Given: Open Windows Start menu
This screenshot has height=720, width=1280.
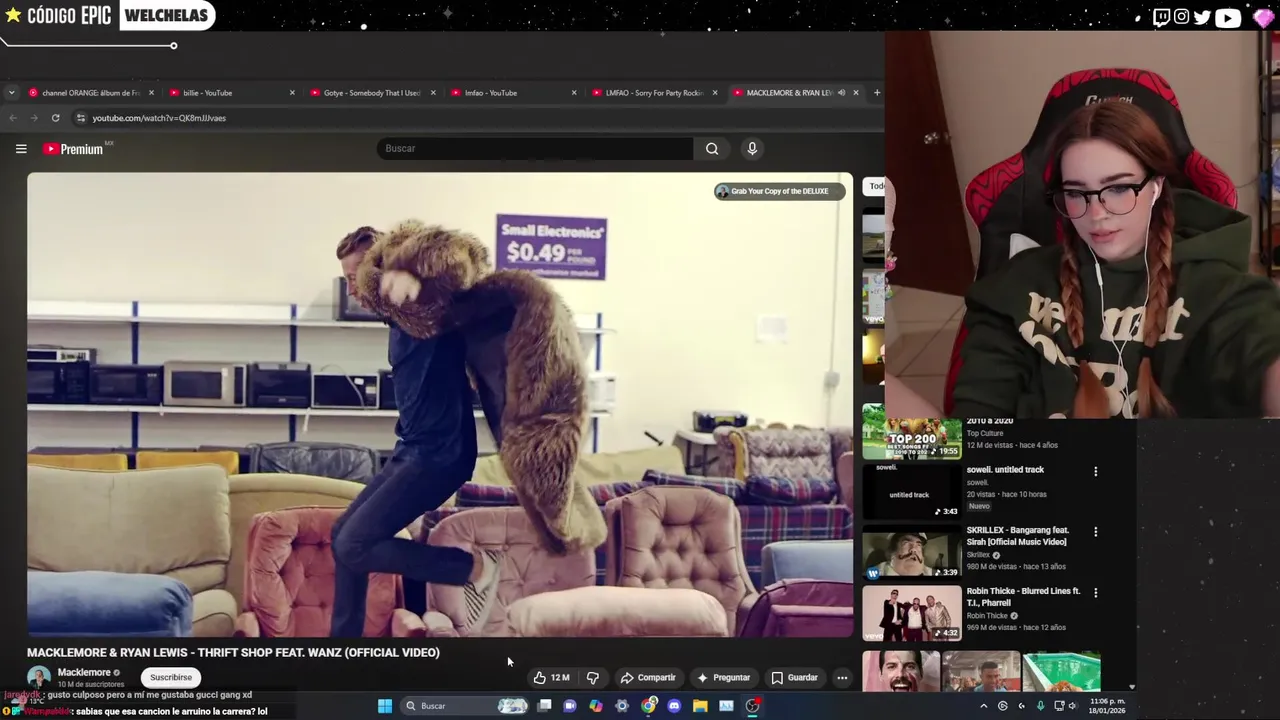Looking at the screenshot, I should pyautogui.click(x=385, y=706).
